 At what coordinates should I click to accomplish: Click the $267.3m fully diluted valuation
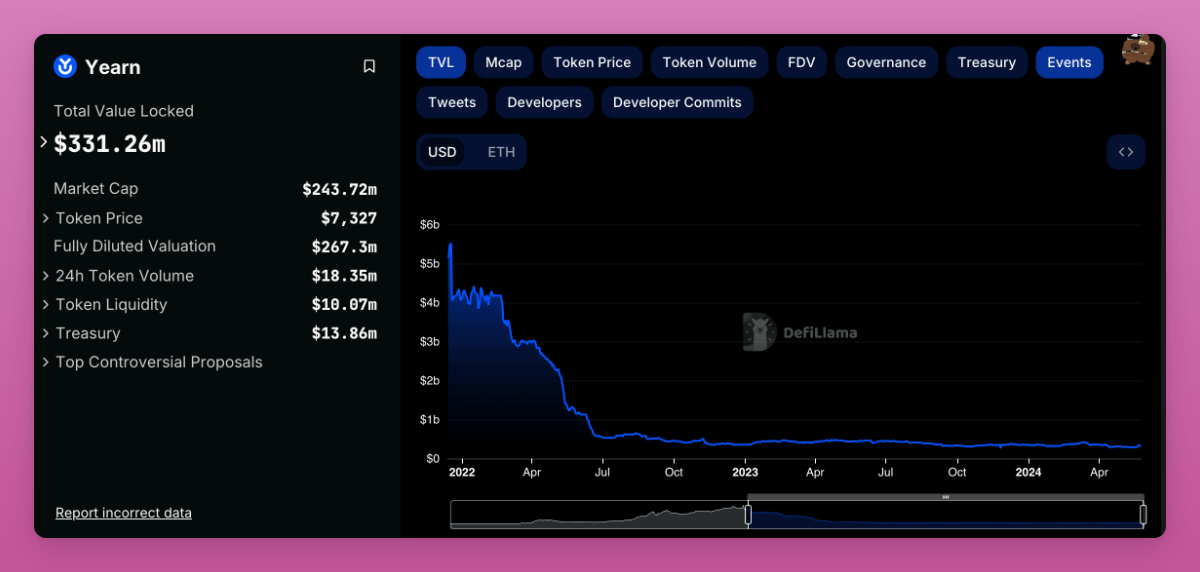click(344, 246)
